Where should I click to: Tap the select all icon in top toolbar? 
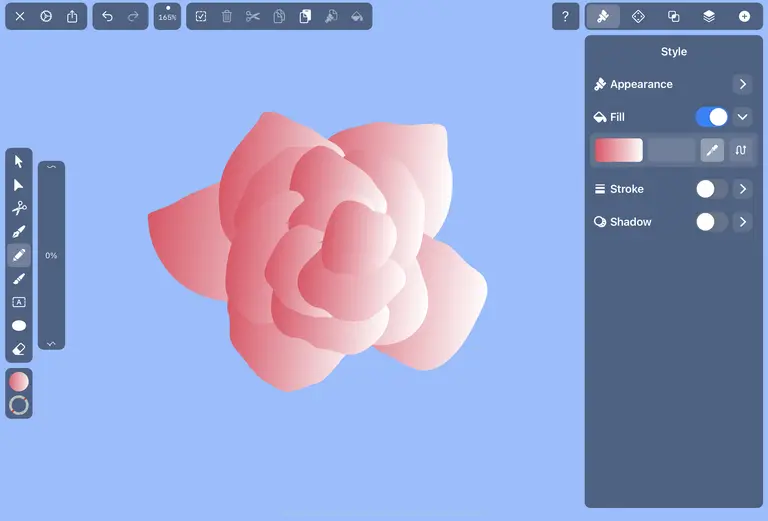[x=201, y=17]
